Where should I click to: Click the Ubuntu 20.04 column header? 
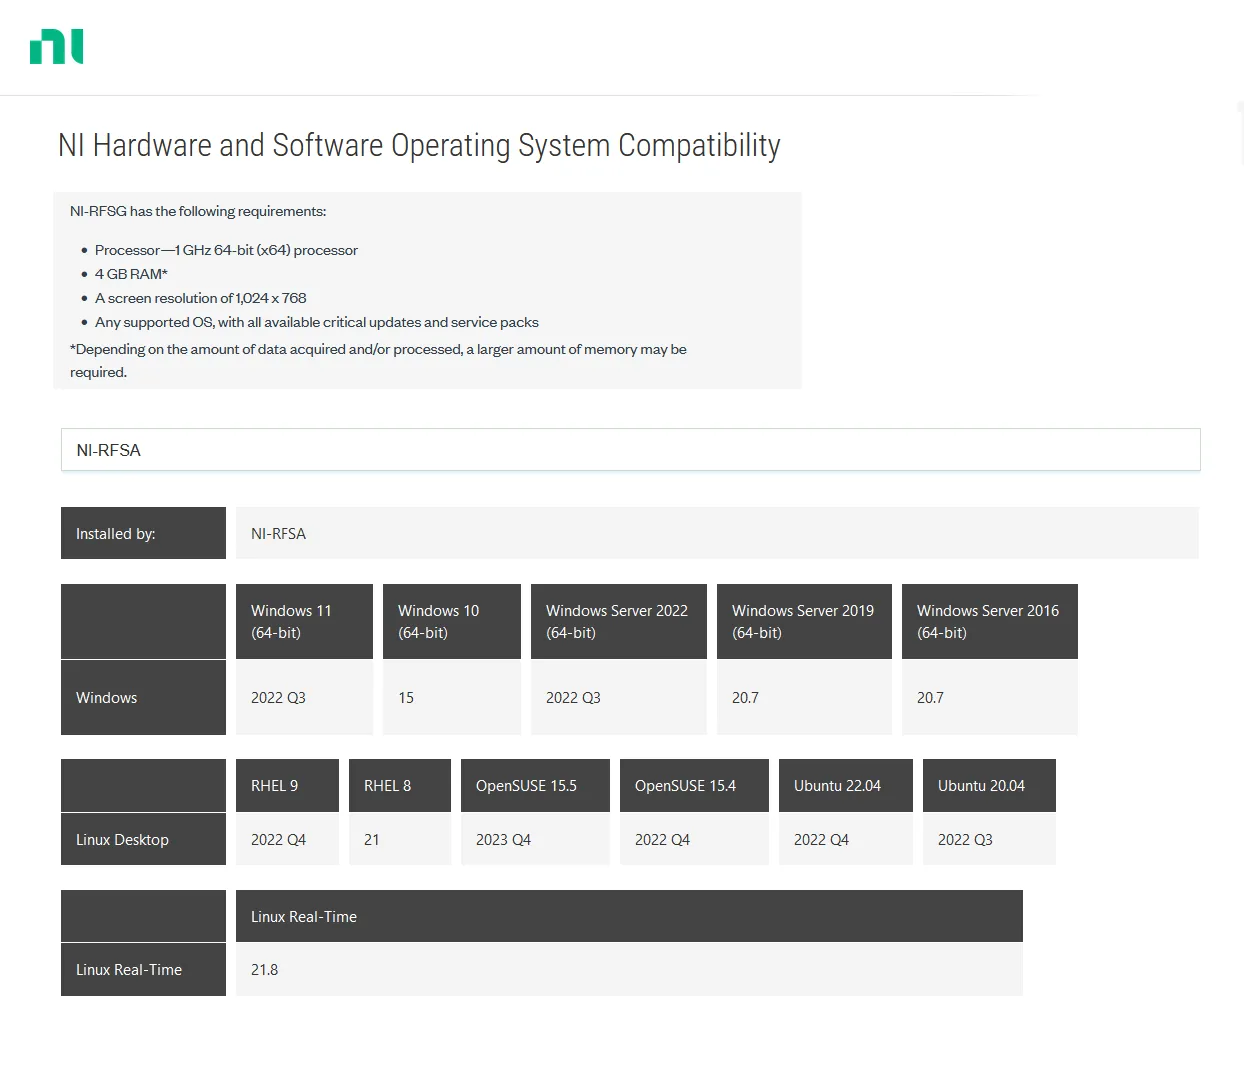[x=989, y=785]
